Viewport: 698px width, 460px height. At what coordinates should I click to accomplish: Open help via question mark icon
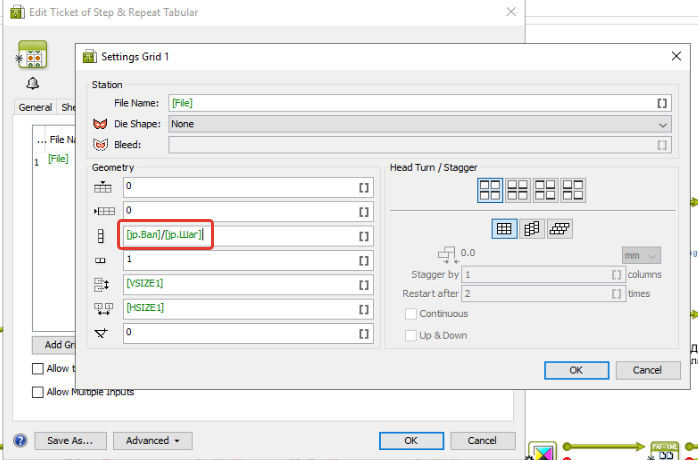click(x=20, y=440)
